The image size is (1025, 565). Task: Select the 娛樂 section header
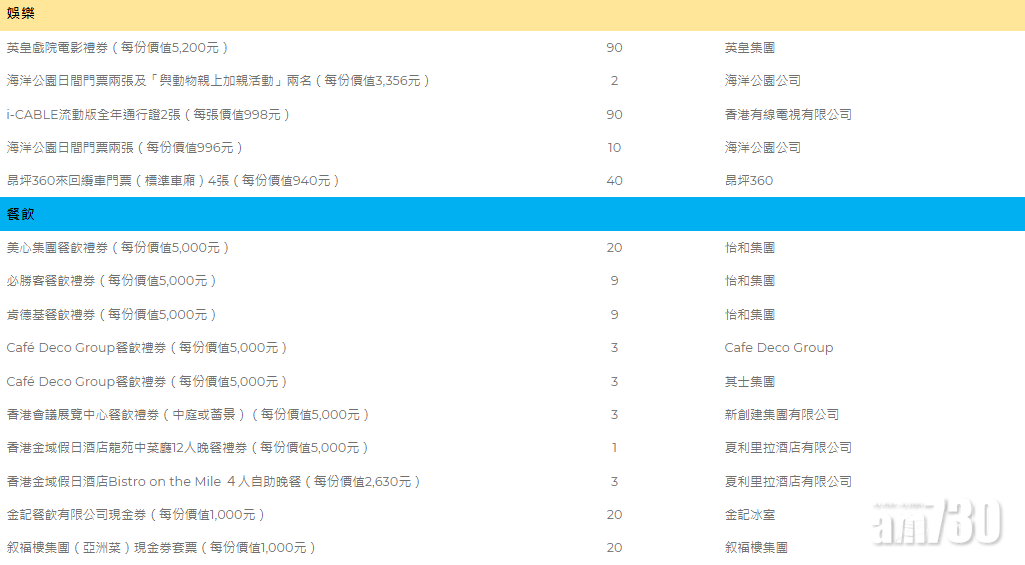pyautogui.click(x=21, y=14)
